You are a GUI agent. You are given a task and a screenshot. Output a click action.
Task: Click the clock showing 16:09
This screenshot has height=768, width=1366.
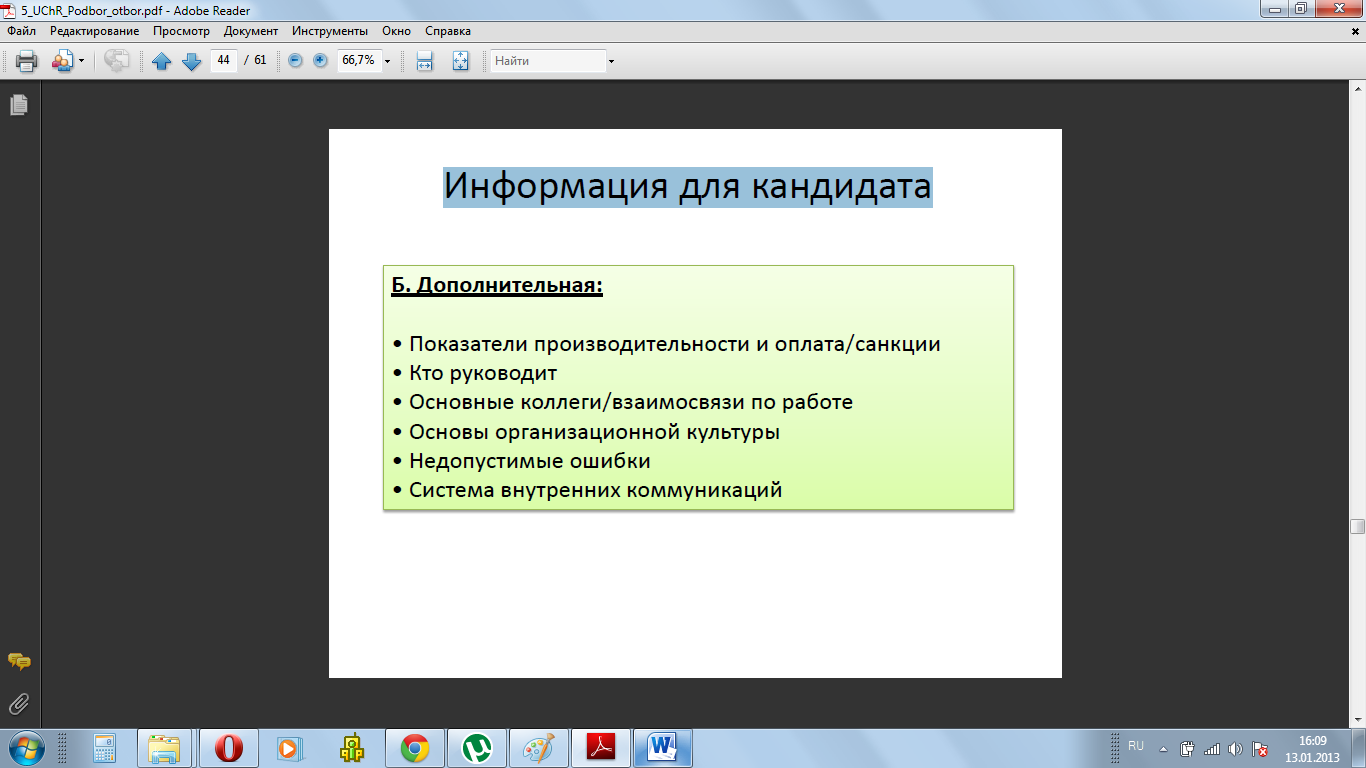pyautogui.click(x=1312, y=741)
